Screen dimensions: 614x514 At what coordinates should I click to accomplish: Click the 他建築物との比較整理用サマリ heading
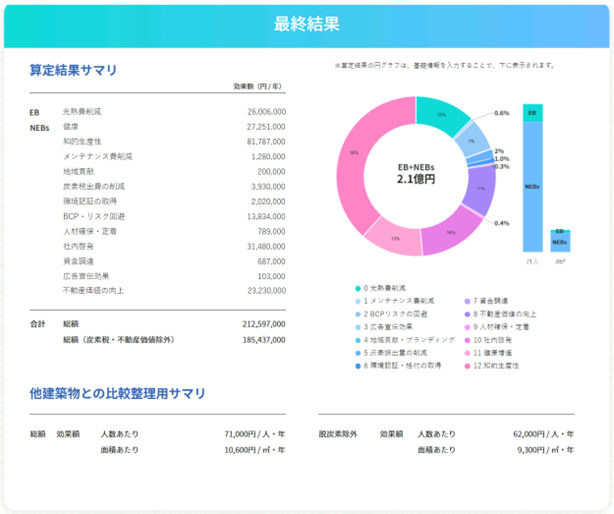point(117,393)
